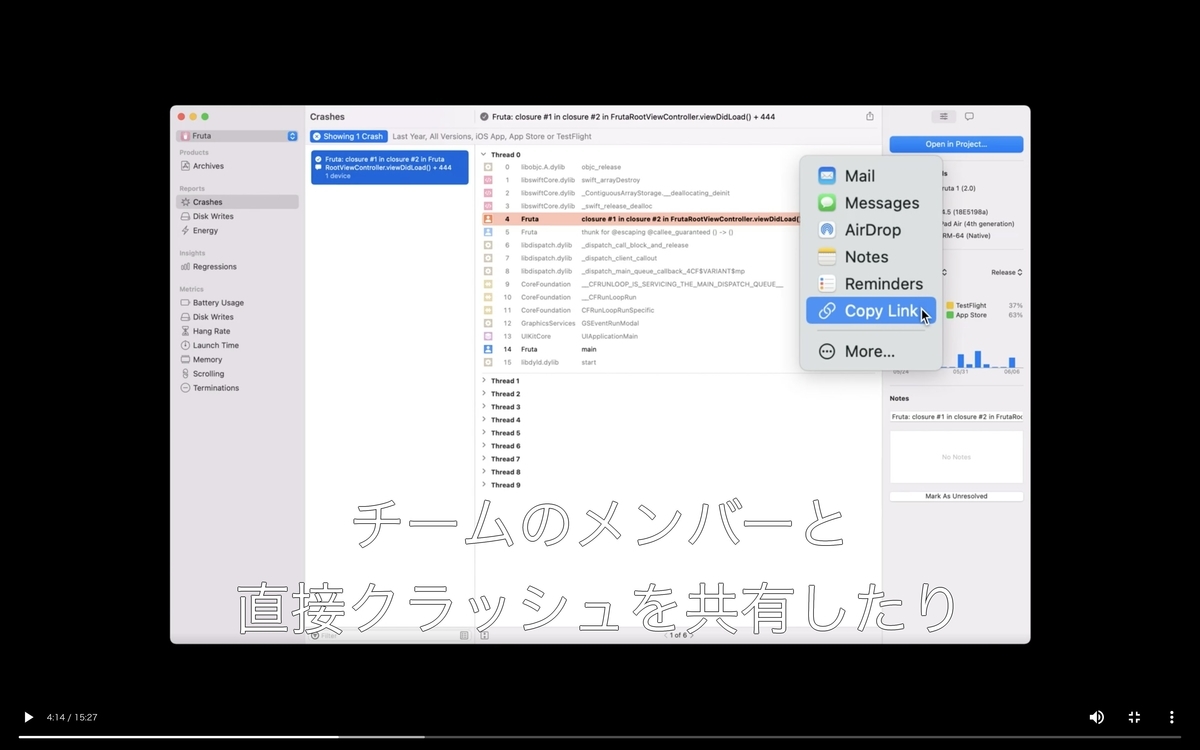The height and width of the screenshot is (750, 1200).
Task: Show the details inspector tab
Action: click(x=943, y=117)
